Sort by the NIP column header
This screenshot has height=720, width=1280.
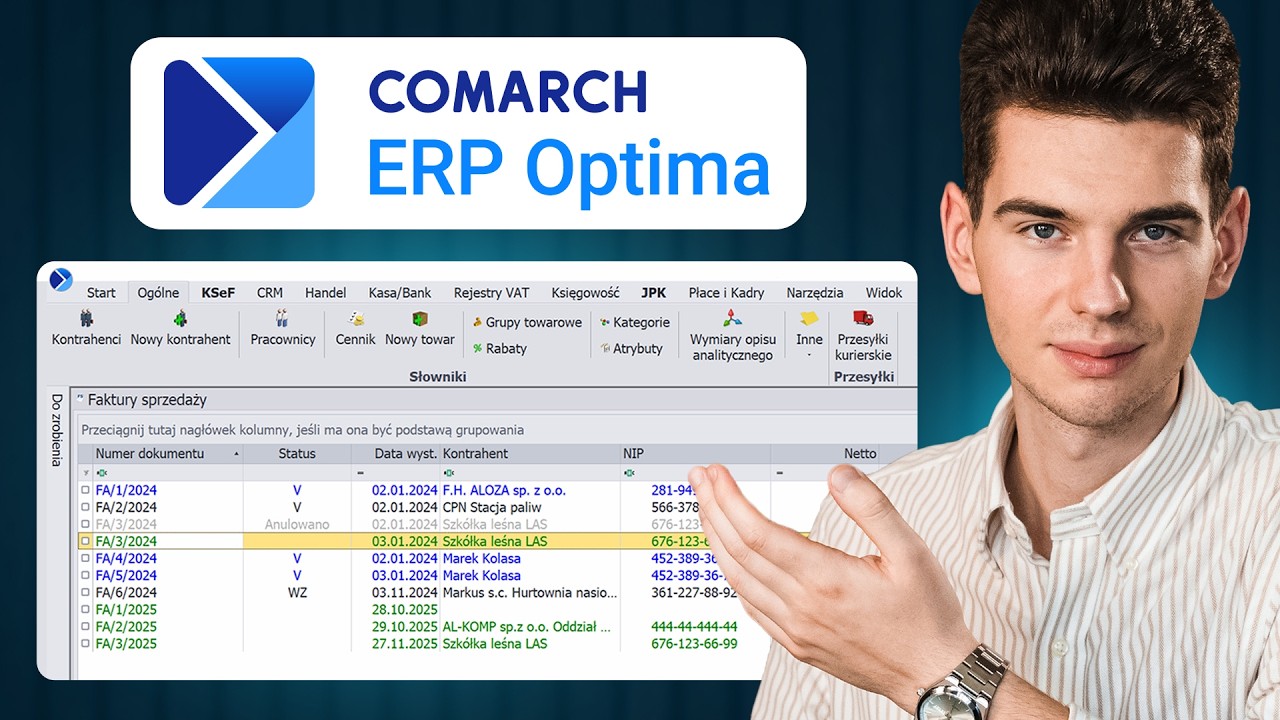695,454
